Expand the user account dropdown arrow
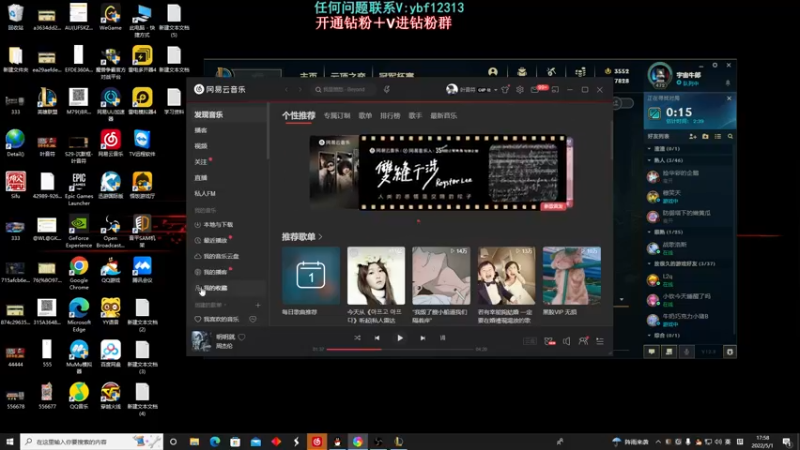 coord(495,90)
